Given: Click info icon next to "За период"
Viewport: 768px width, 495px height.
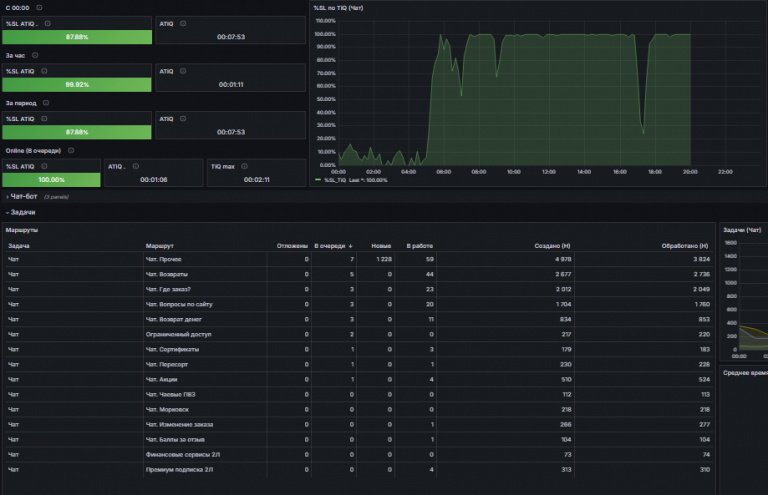Looking at the screenshot, I should (46, 103).
